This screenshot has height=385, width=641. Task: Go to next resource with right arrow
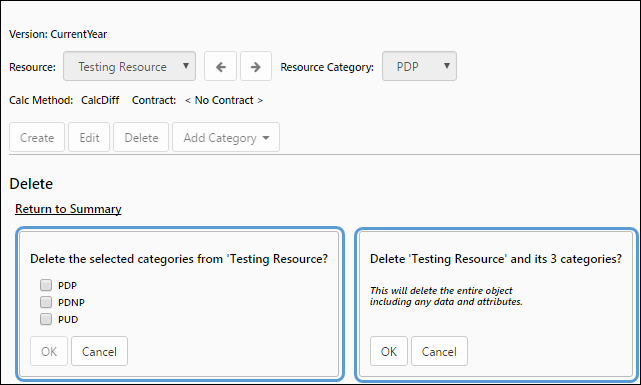[256, 66]
